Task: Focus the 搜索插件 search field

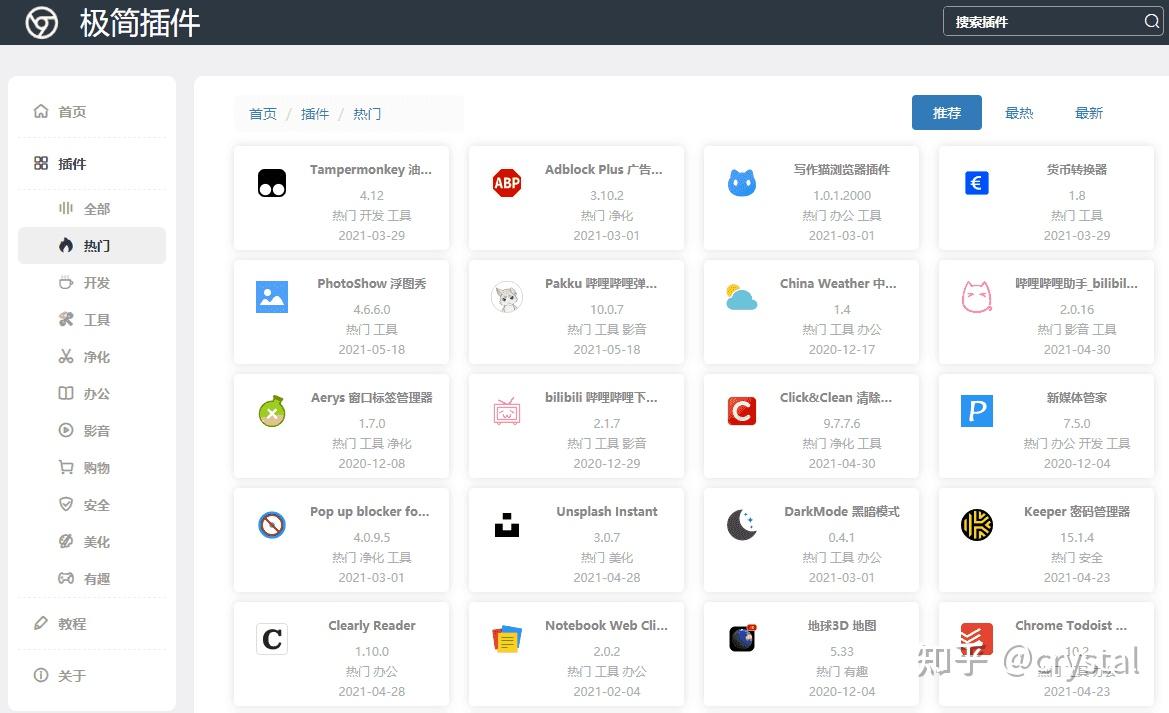Action: 1053,22
